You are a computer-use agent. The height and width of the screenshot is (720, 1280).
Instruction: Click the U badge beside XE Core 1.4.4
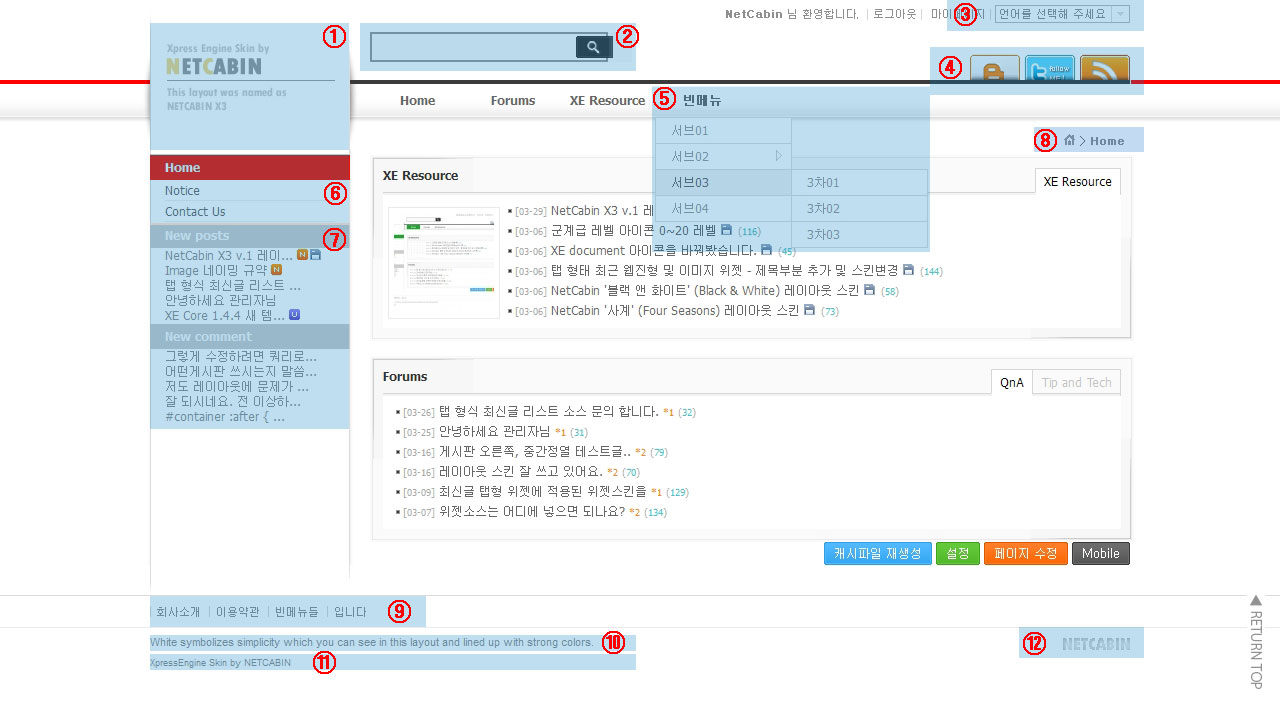[x=294, y=314]
